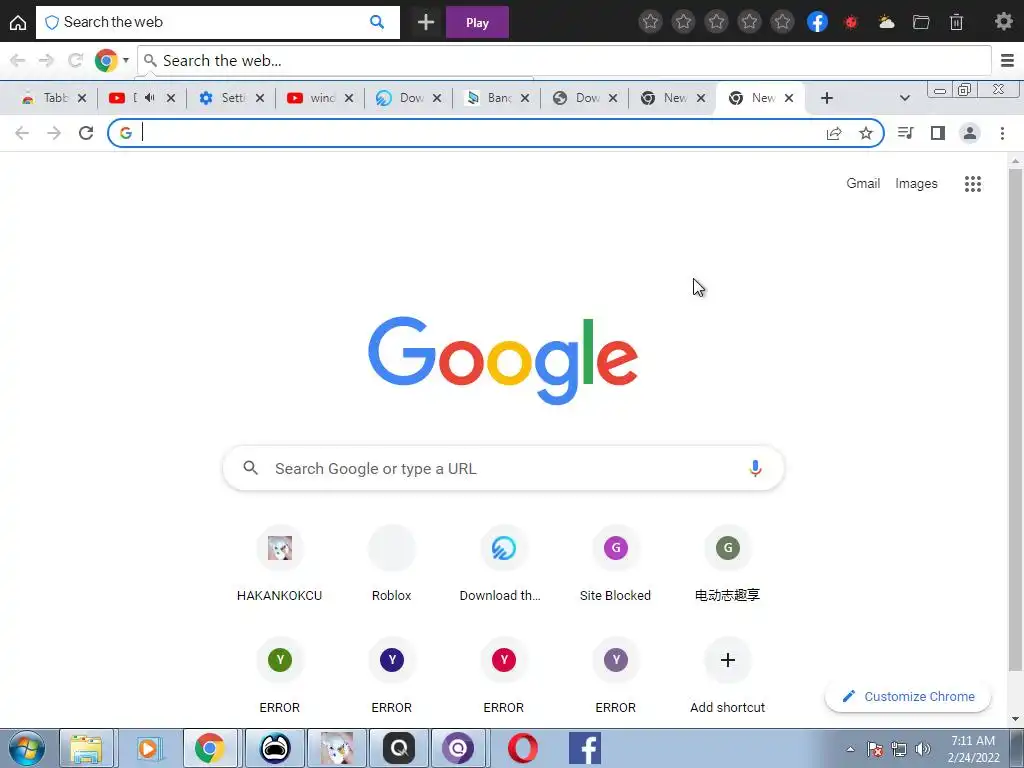1024x768 pixels.
Task: Click the Add shortcut button
Action: click(x=728, y=677)
